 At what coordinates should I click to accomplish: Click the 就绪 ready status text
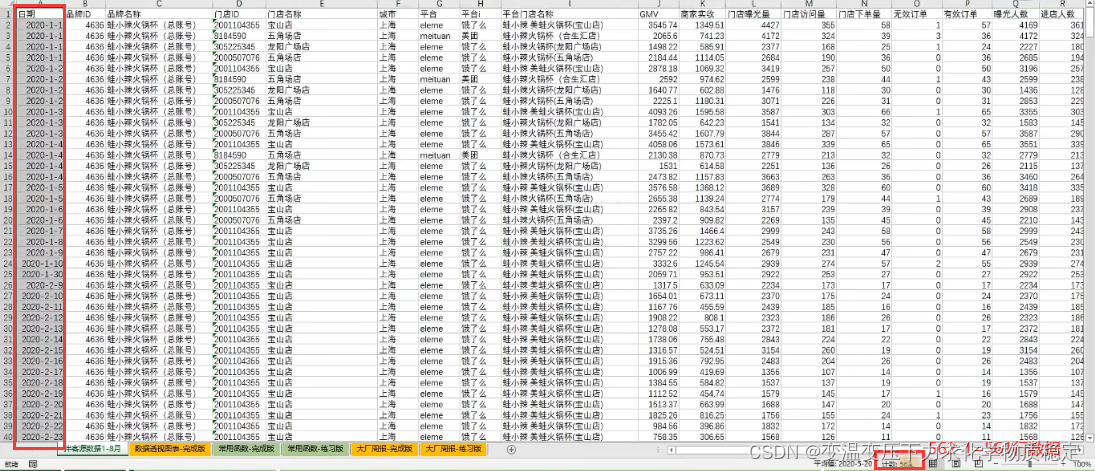[11, 464]
